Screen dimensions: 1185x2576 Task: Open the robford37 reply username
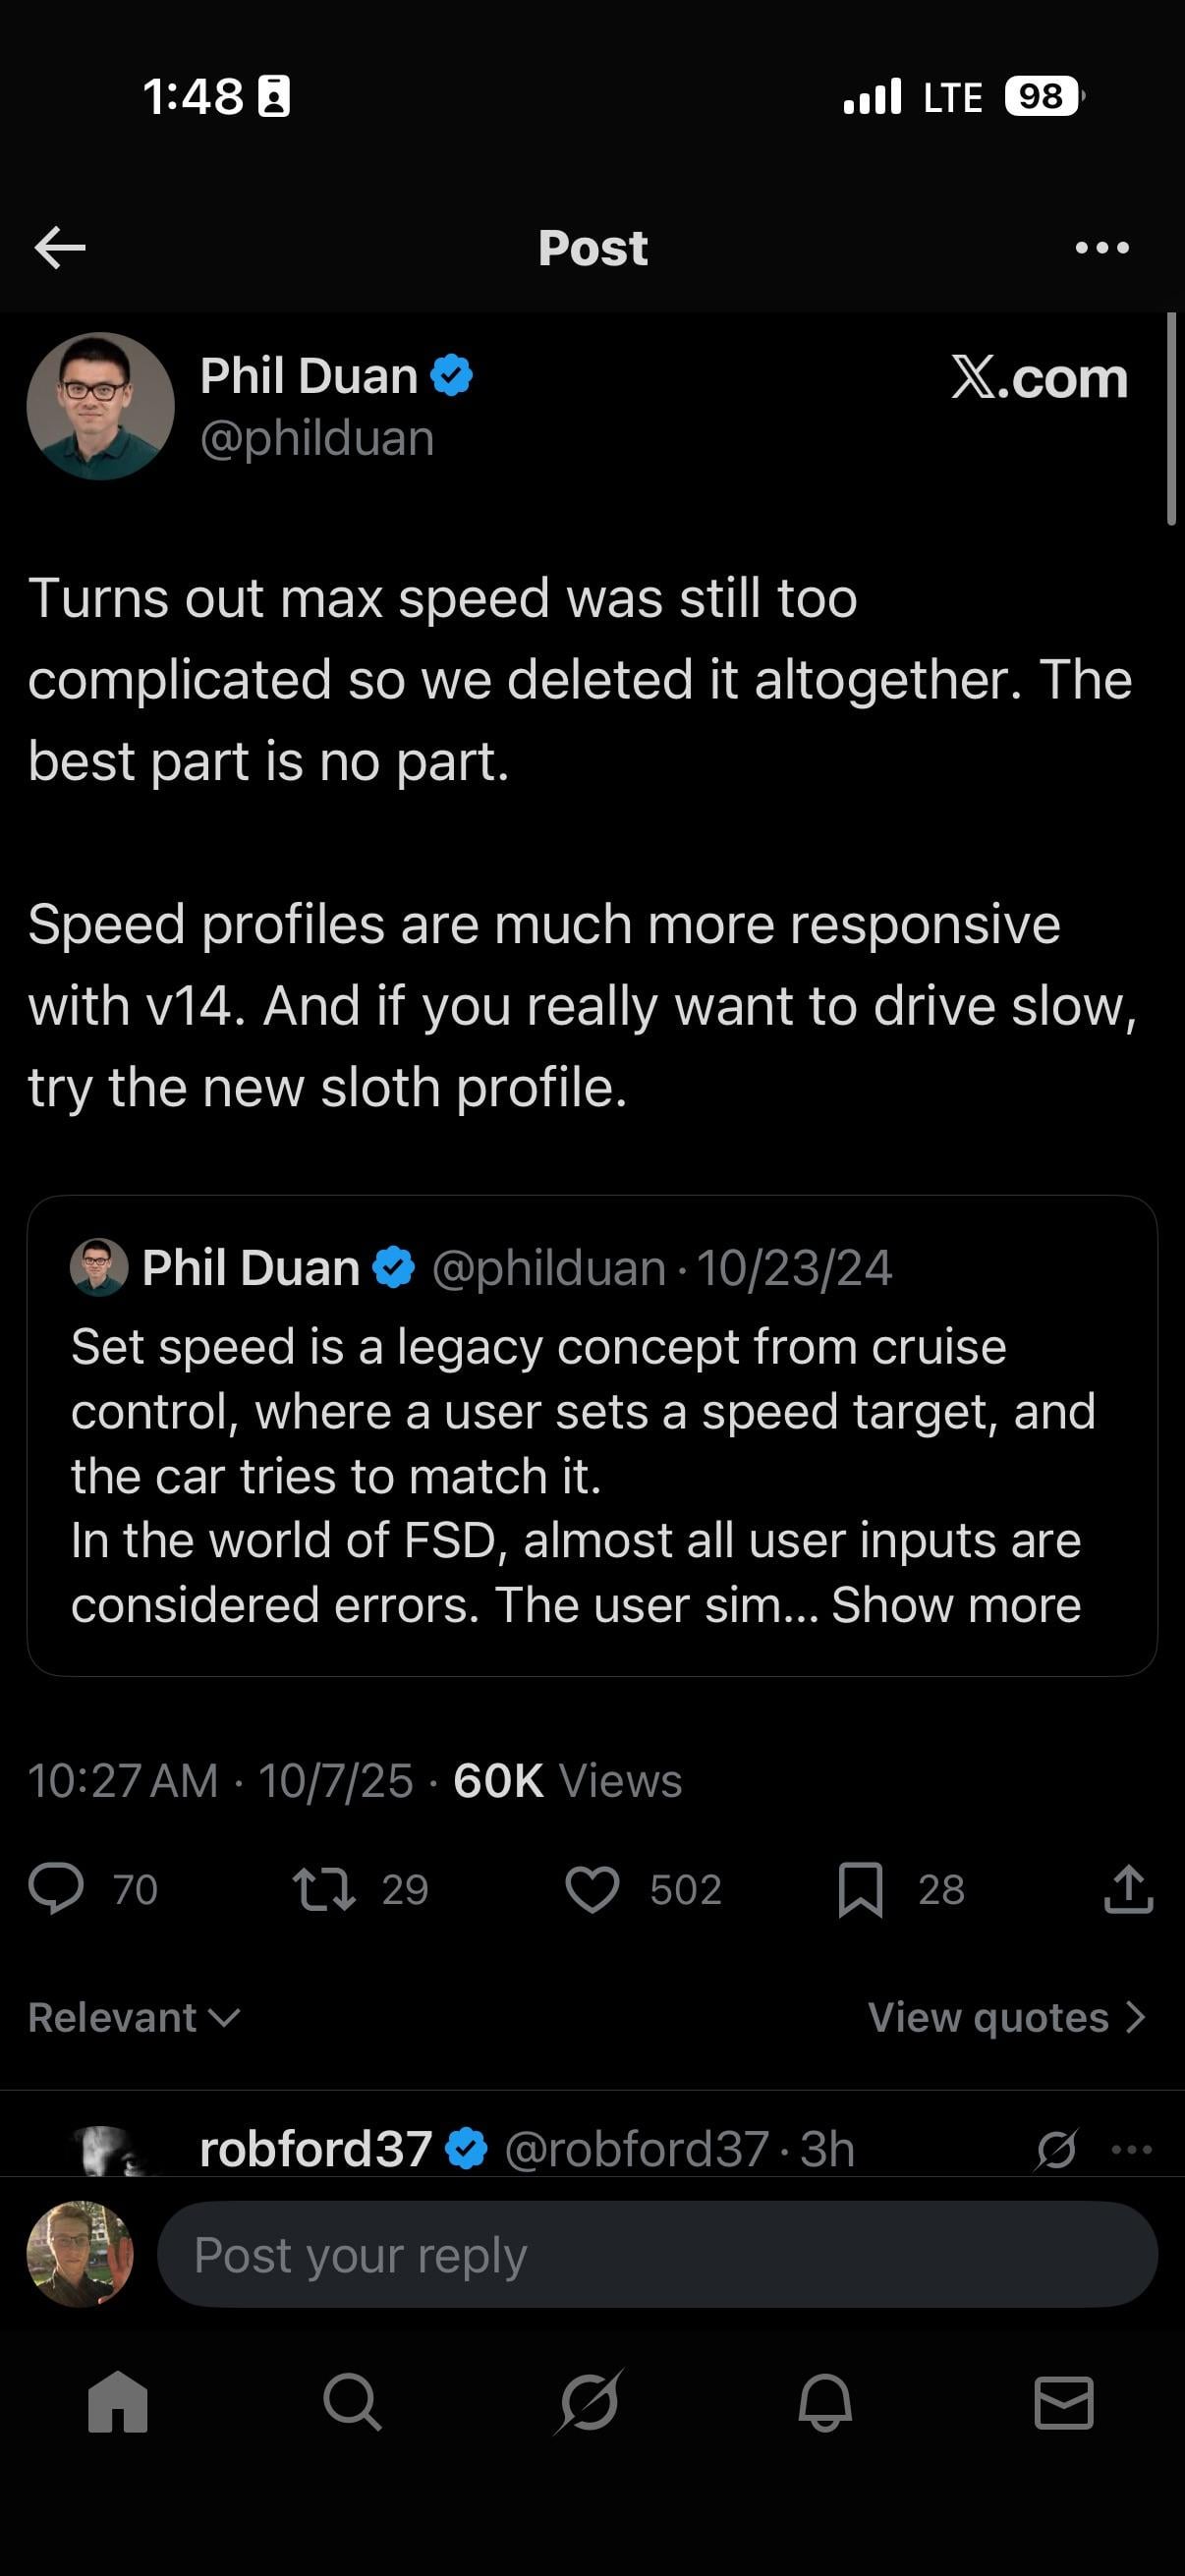[x=315, y=2149]
